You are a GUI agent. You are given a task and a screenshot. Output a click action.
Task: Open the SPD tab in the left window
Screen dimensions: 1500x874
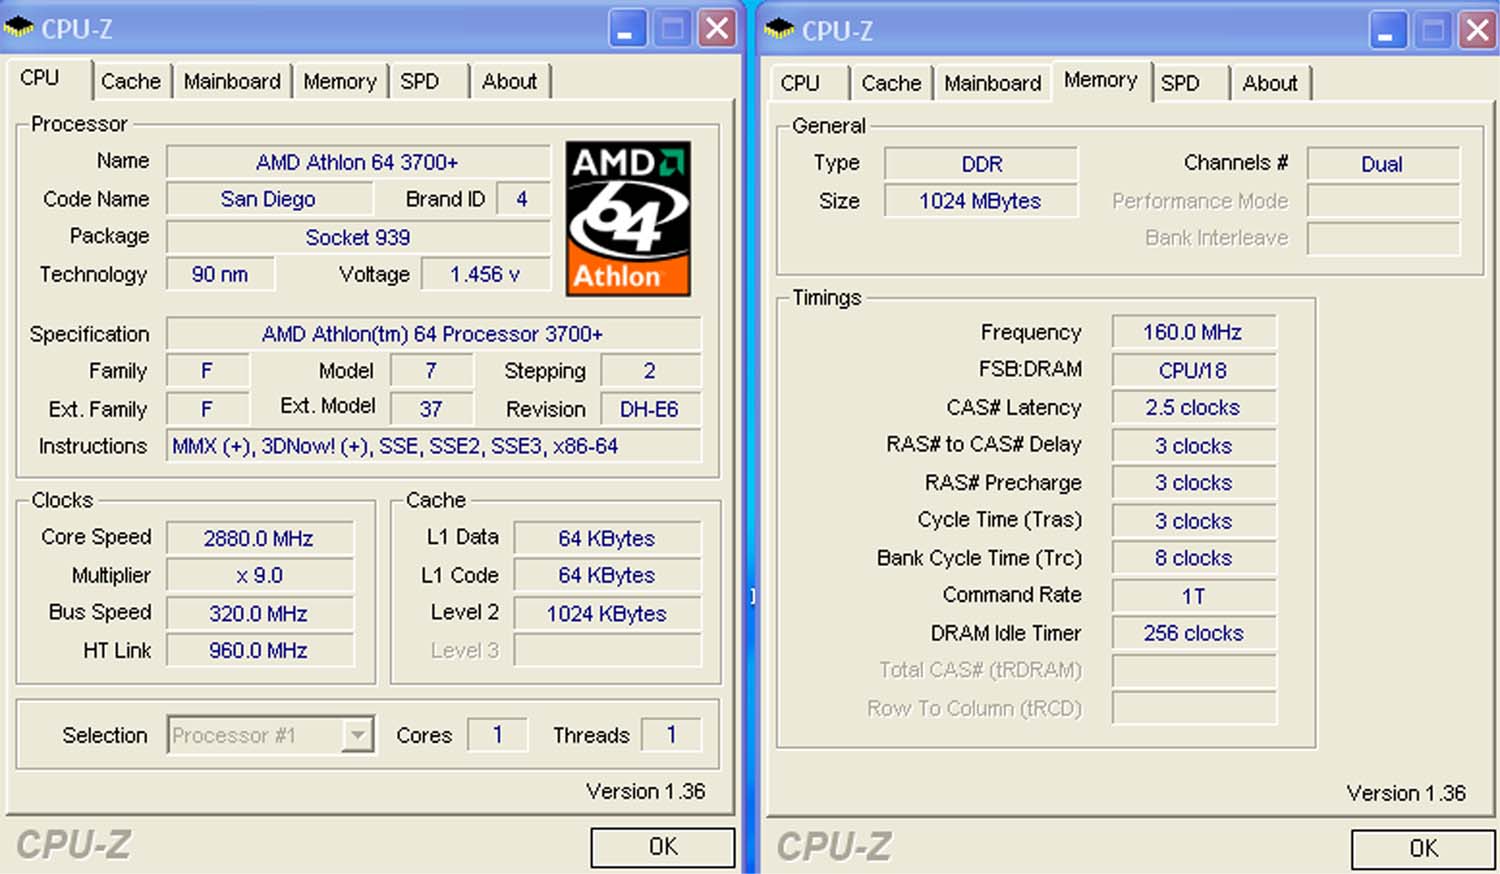click(x=420, y=81)
